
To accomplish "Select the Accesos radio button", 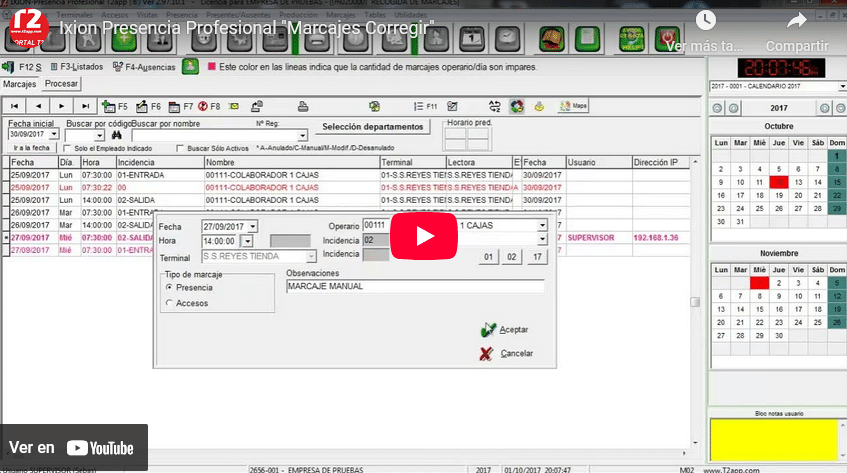I will coord(170,303).
